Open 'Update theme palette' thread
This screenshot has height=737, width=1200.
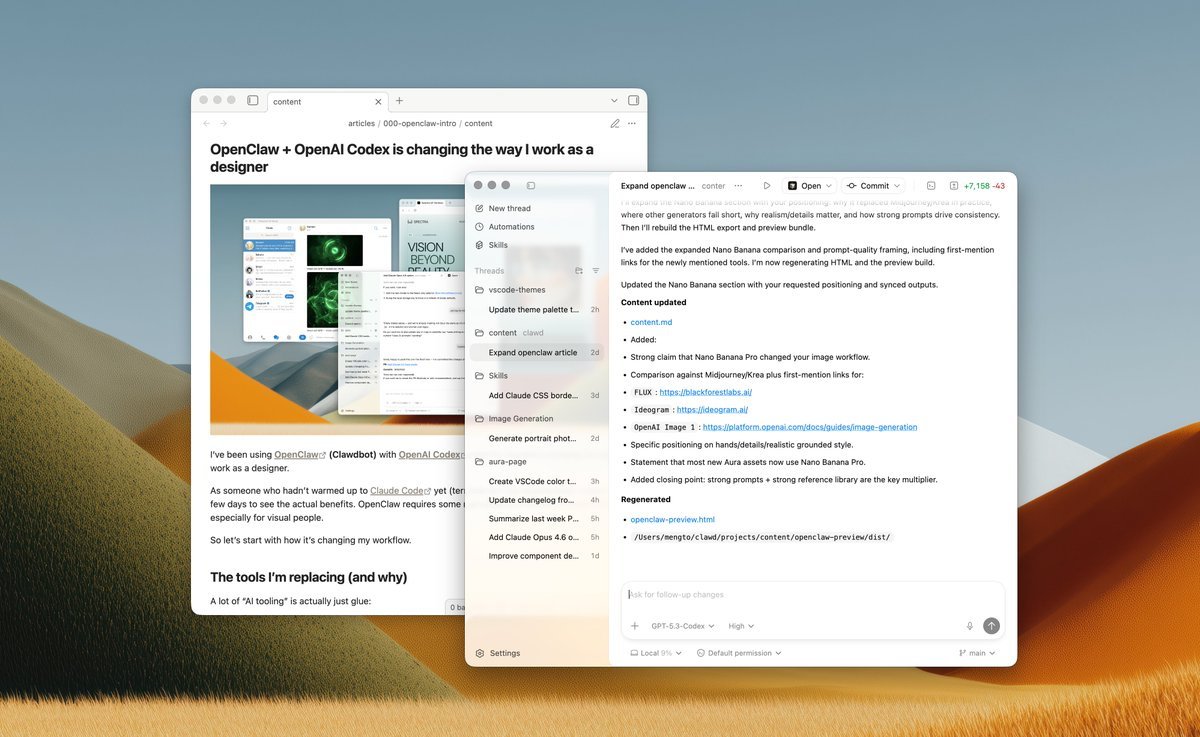coord(537,309)
